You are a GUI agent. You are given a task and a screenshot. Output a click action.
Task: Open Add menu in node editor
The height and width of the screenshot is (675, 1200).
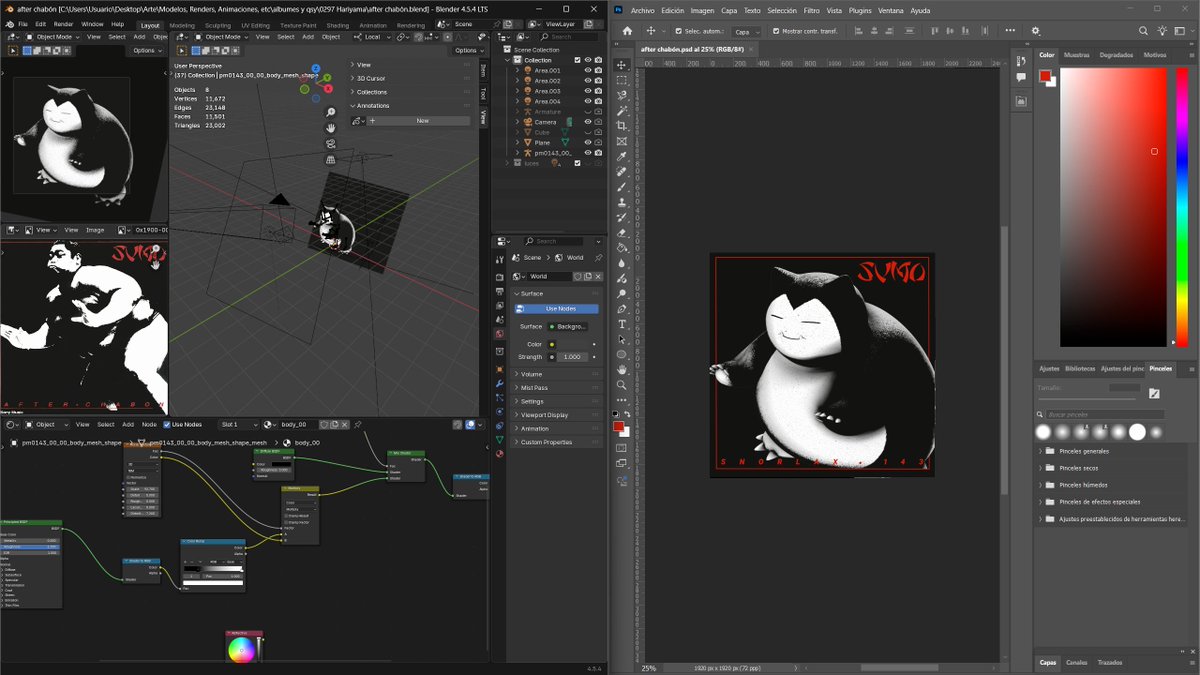tap(127, 424)
